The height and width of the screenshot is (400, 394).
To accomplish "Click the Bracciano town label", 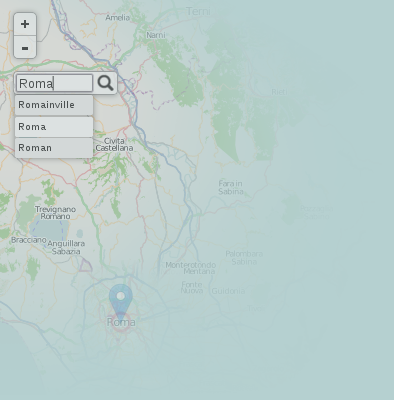I will (29, 240).
